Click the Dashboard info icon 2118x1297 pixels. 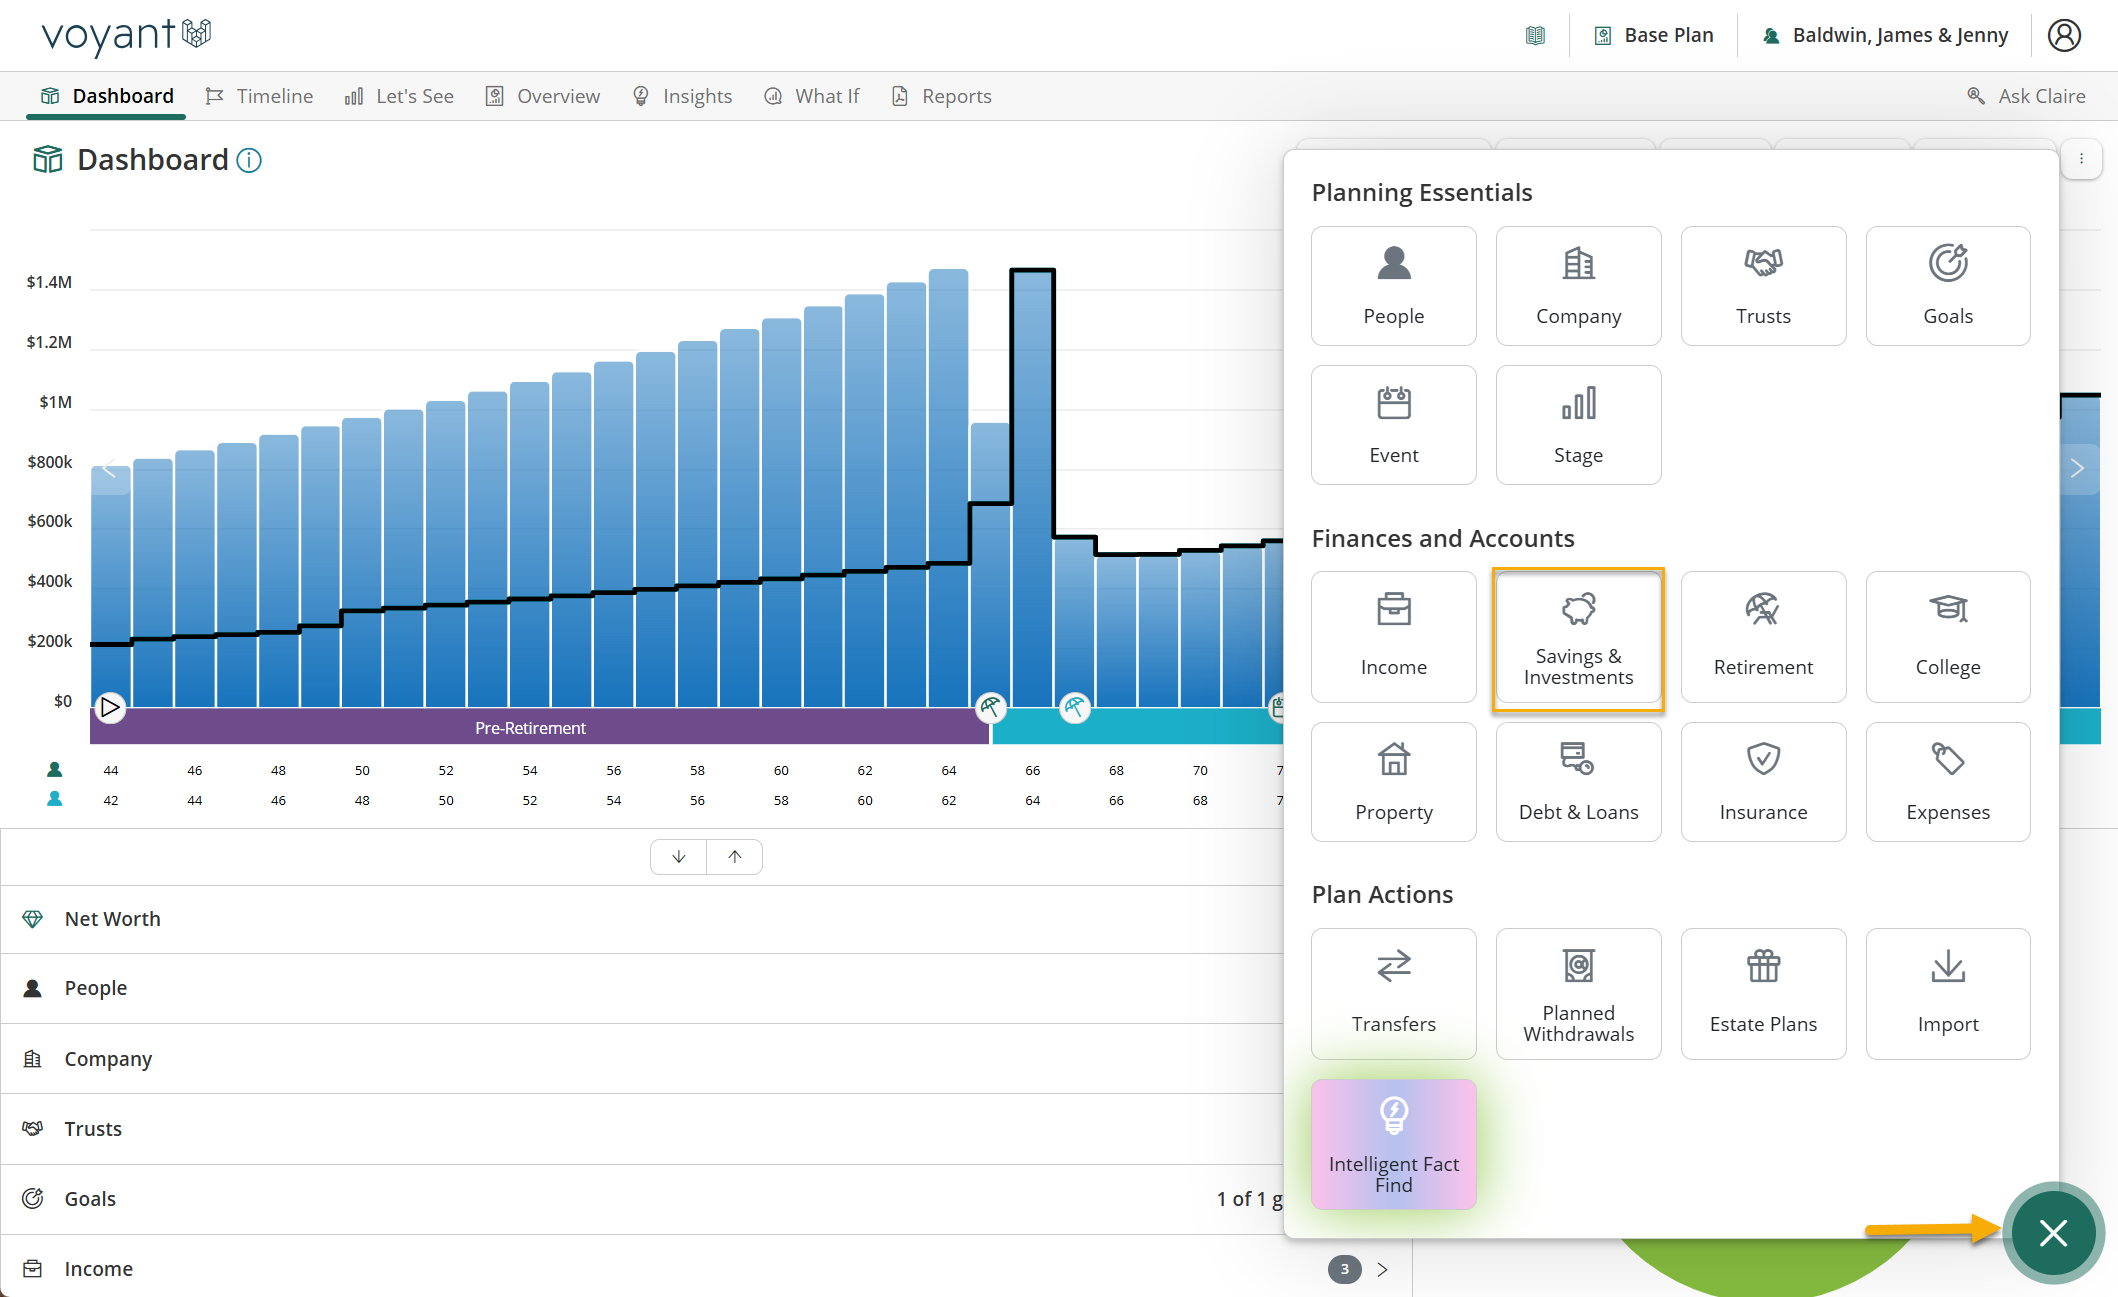[x=249, y=160]
